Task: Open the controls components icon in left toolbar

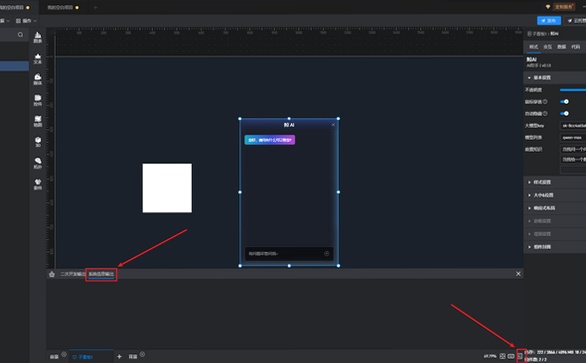Action: tap(38, 100)
